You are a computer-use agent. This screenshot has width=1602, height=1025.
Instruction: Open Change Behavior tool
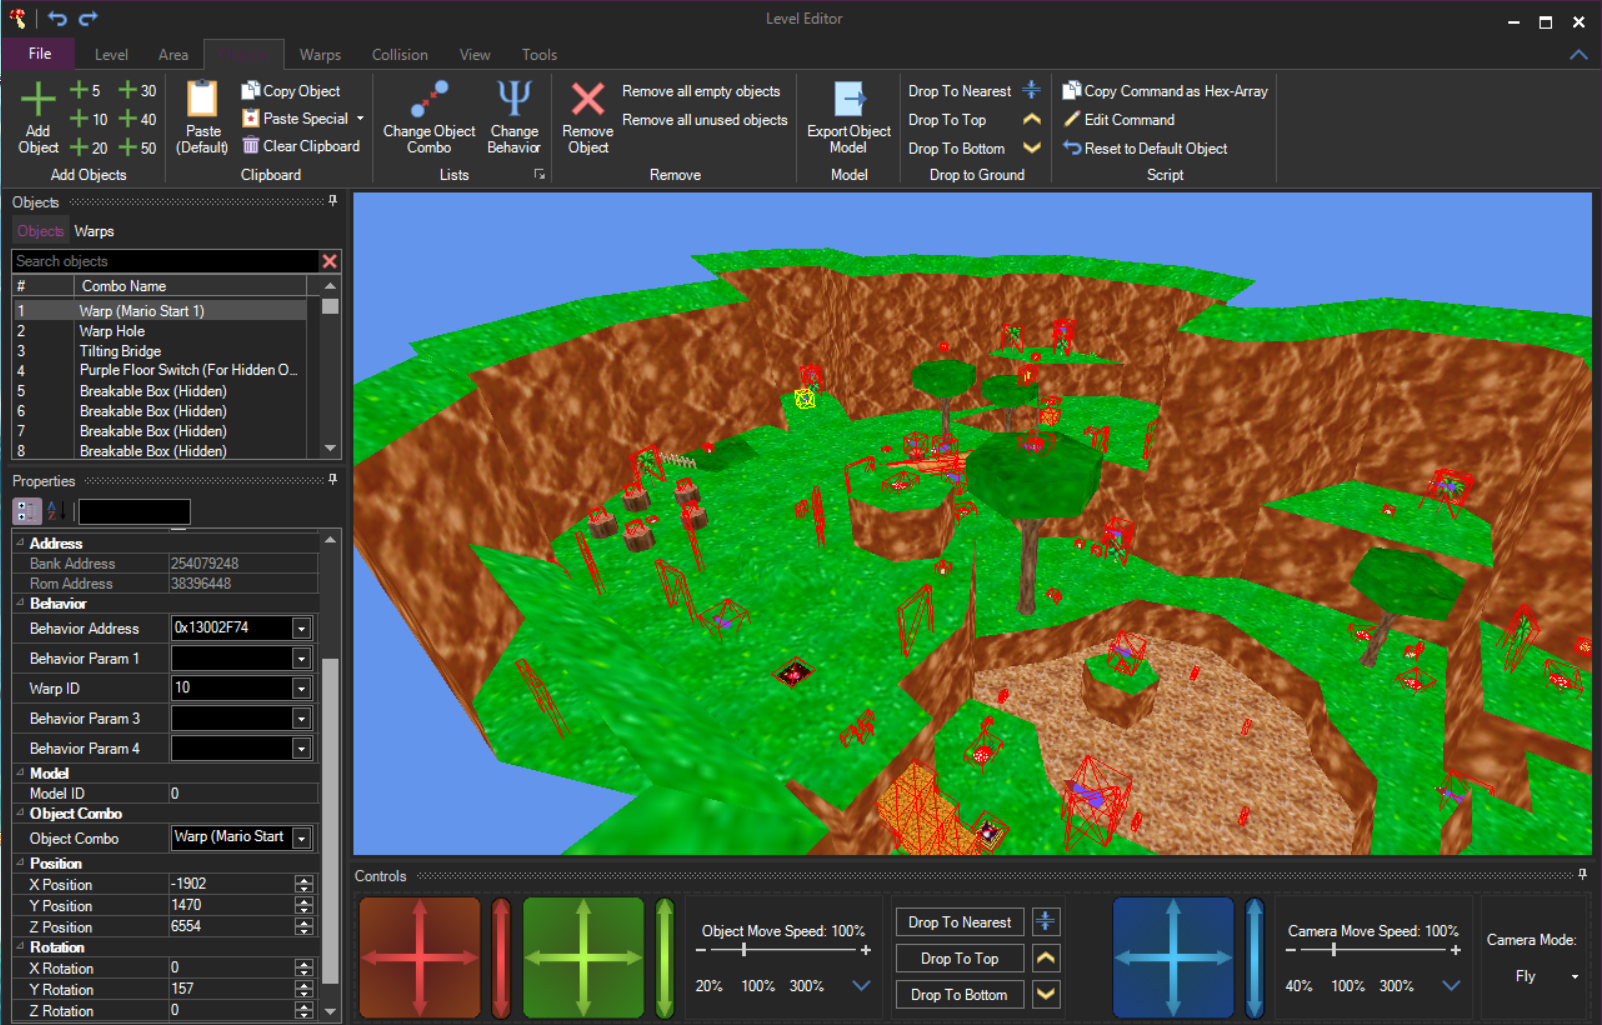click(514, 117)
